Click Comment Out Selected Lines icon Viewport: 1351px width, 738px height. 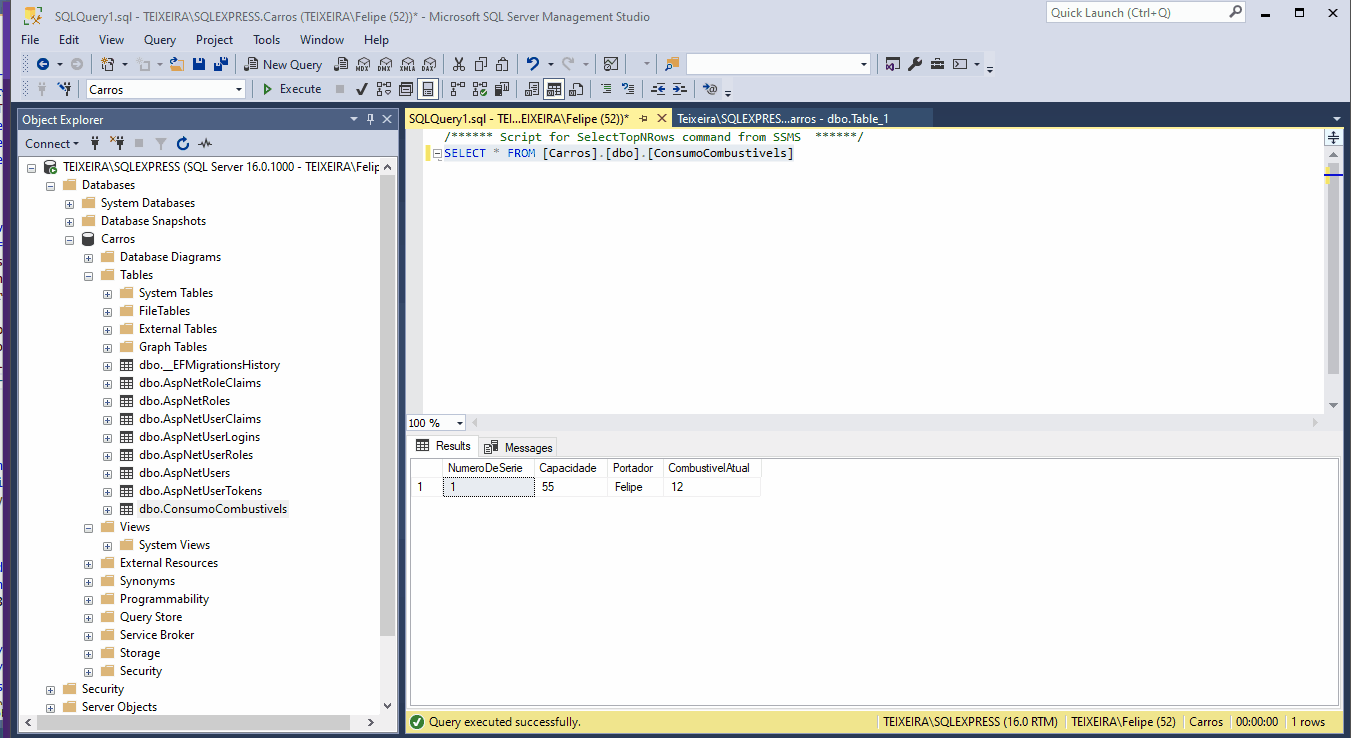coord(606,89)
